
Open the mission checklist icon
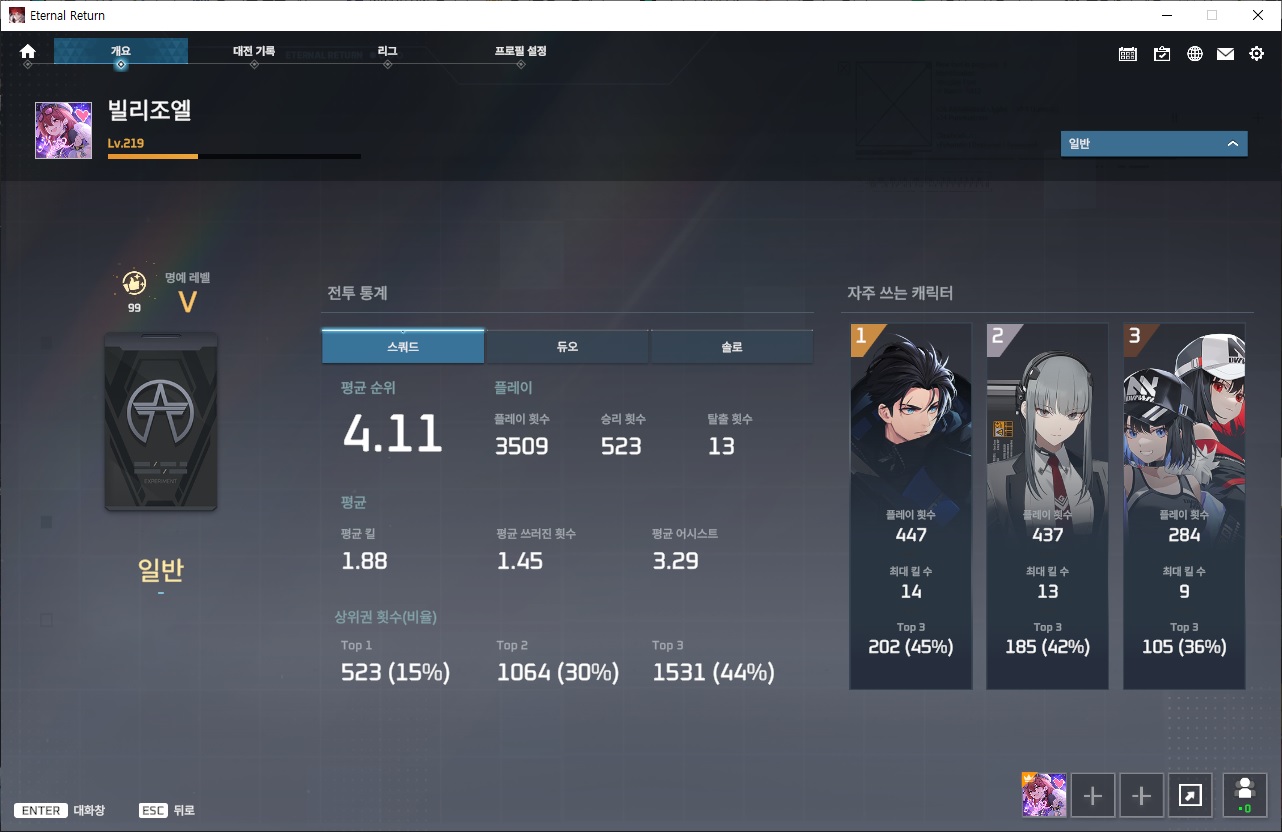[x=1162, y=54]
